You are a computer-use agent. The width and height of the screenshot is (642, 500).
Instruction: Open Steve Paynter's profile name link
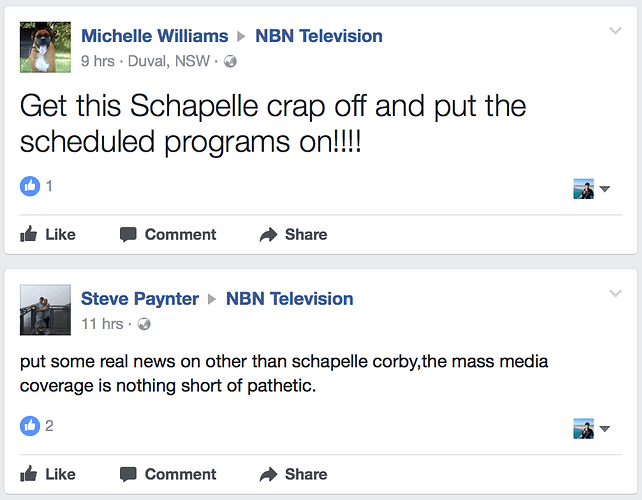point(140,298)
